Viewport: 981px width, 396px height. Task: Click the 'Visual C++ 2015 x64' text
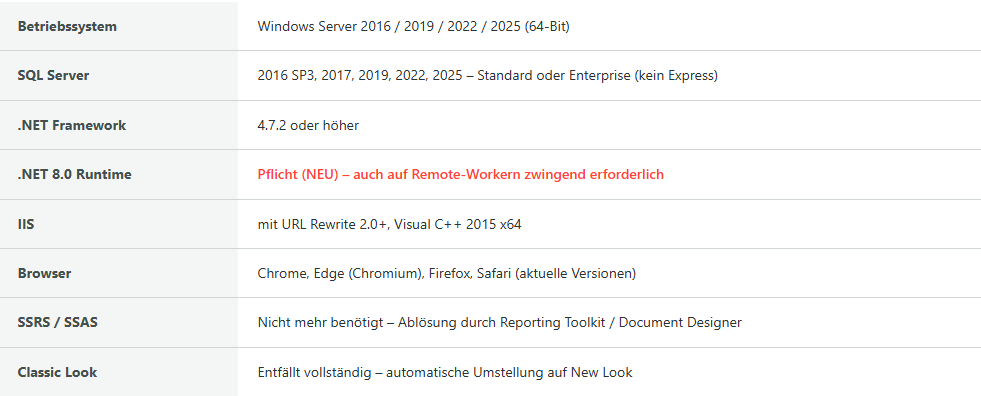458,224
